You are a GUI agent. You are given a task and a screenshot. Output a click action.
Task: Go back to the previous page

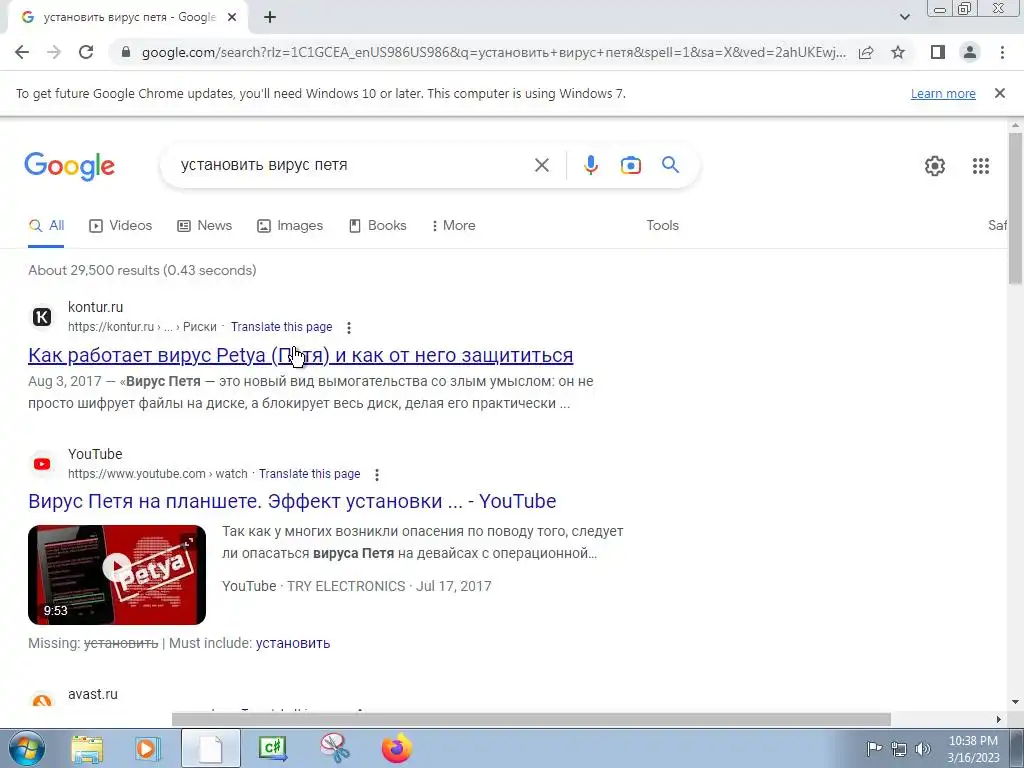(x=22, y=52)
